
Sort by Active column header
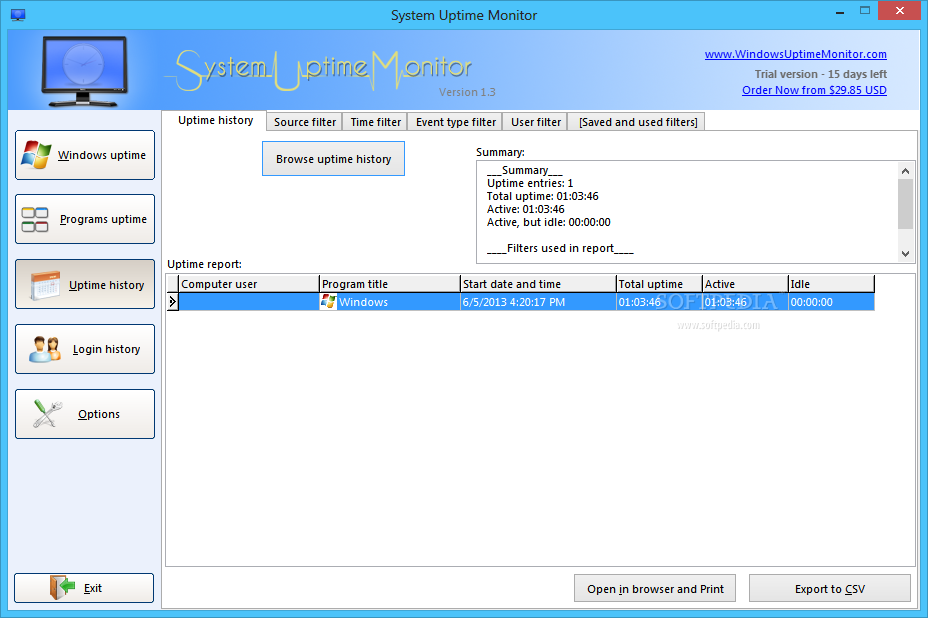coord(745,284)
